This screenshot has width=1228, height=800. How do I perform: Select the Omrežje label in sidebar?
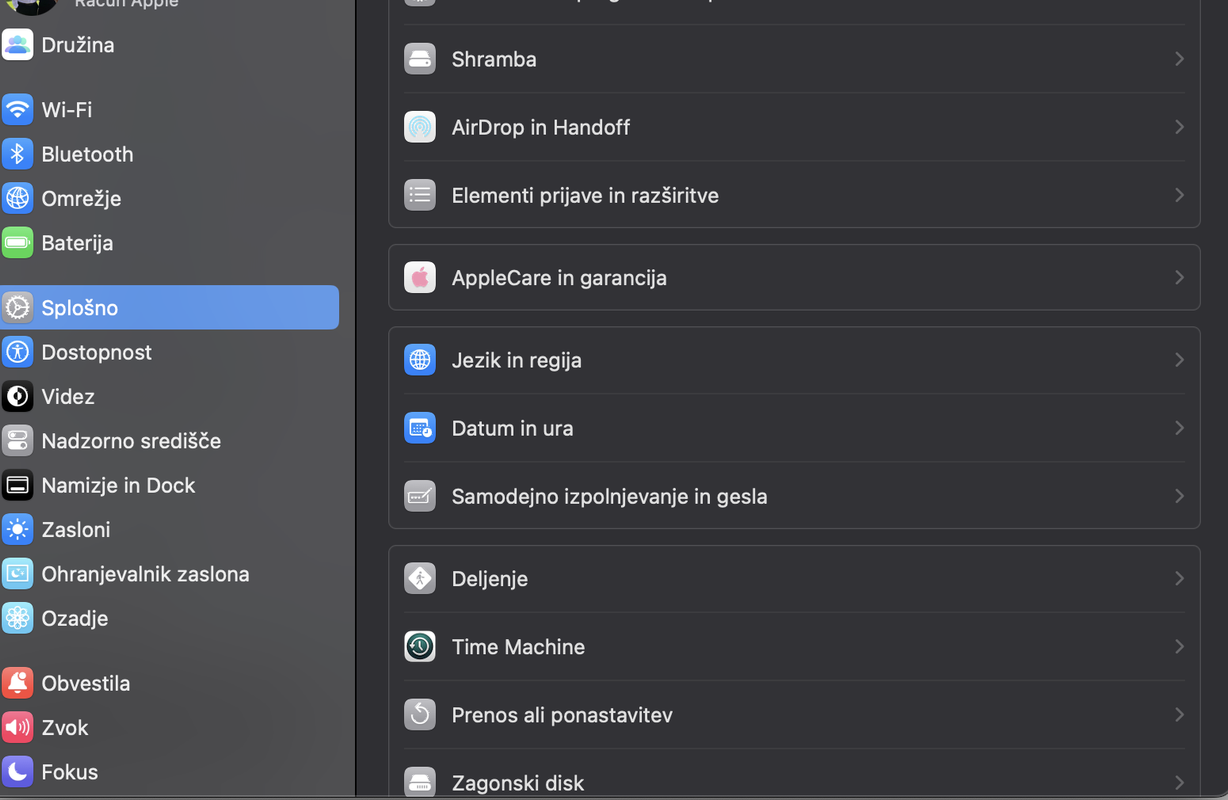click(x=81, y=198)
